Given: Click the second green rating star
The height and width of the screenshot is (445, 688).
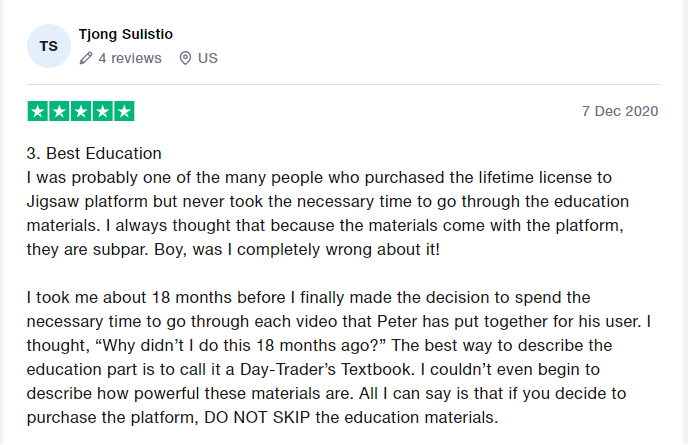Looking at the screenshot, I should pos(59,111).
